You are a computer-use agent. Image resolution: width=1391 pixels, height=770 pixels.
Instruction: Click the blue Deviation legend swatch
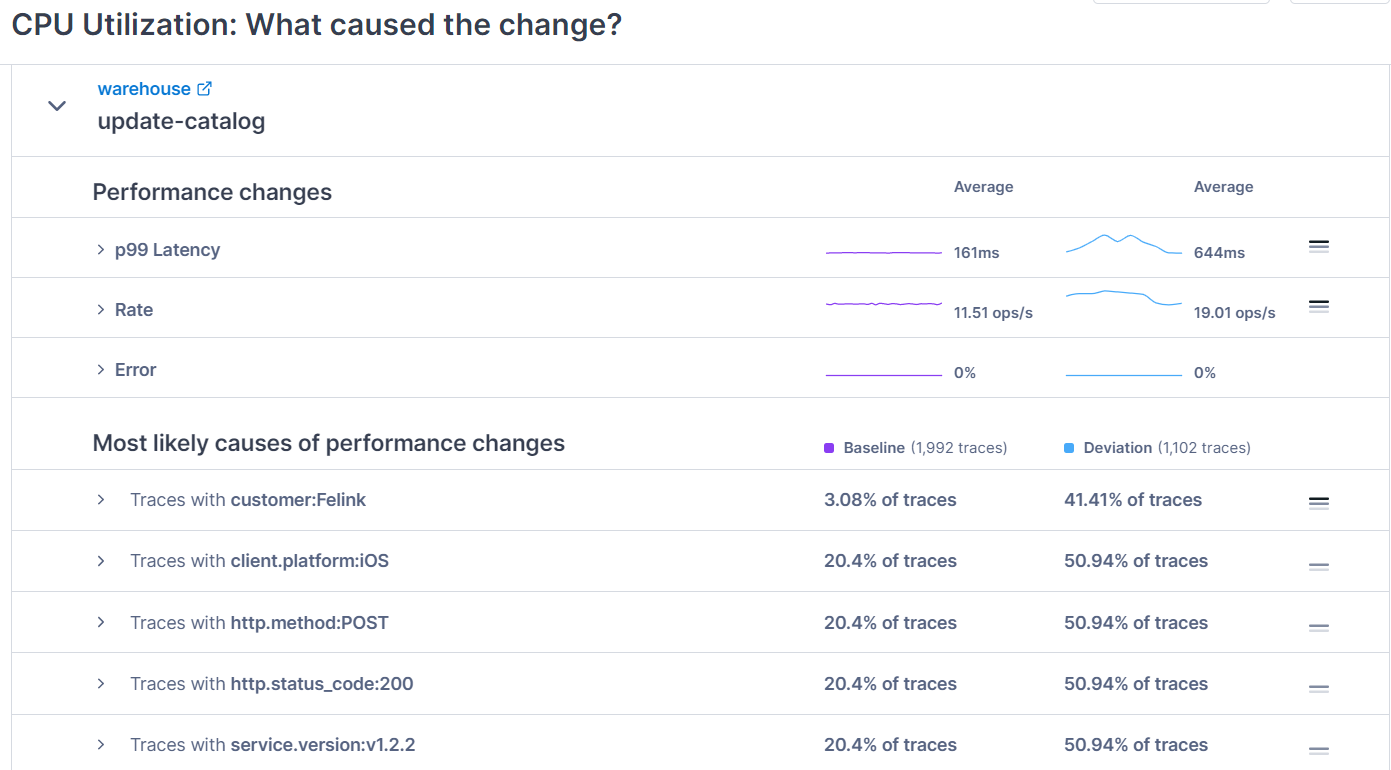(1069, 448)
